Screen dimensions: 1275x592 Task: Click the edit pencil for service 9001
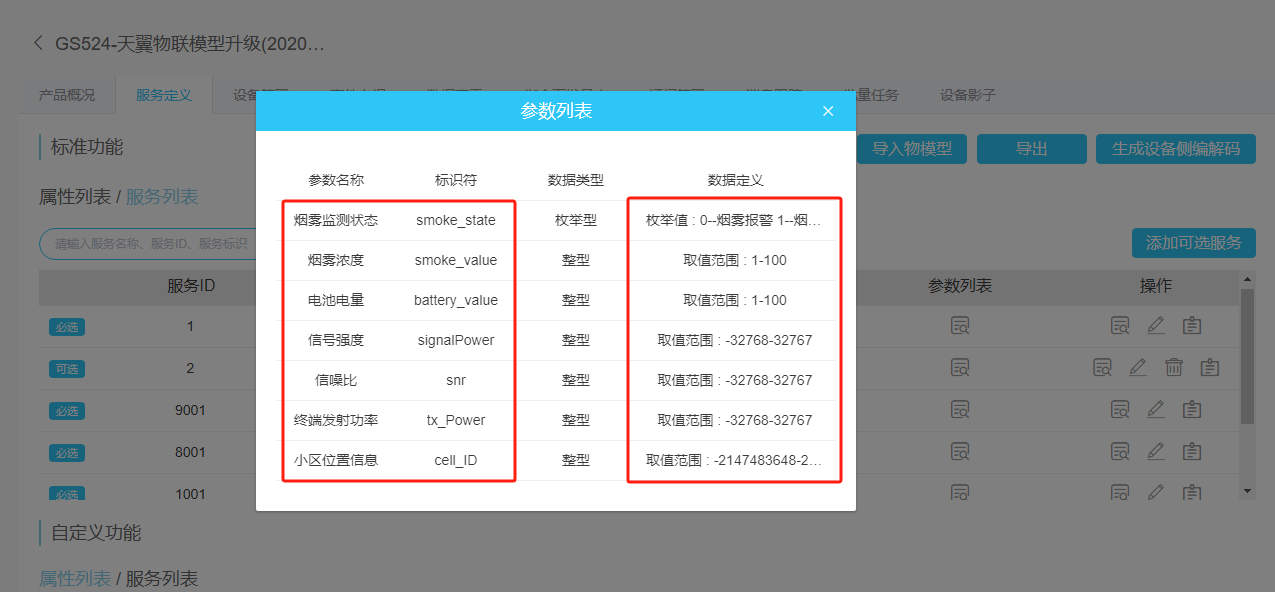(1155, 409)
